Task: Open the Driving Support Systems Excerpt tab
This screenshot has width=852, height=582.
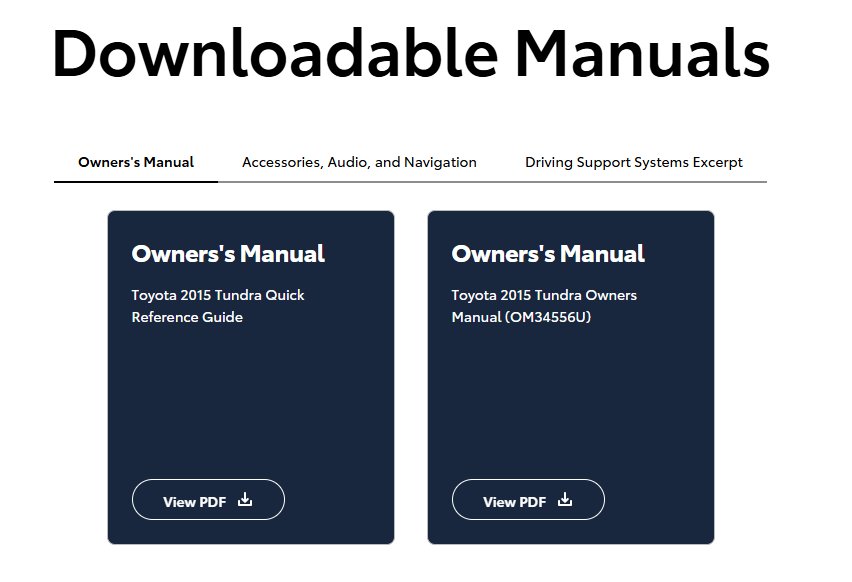Action: pos(634,162)
